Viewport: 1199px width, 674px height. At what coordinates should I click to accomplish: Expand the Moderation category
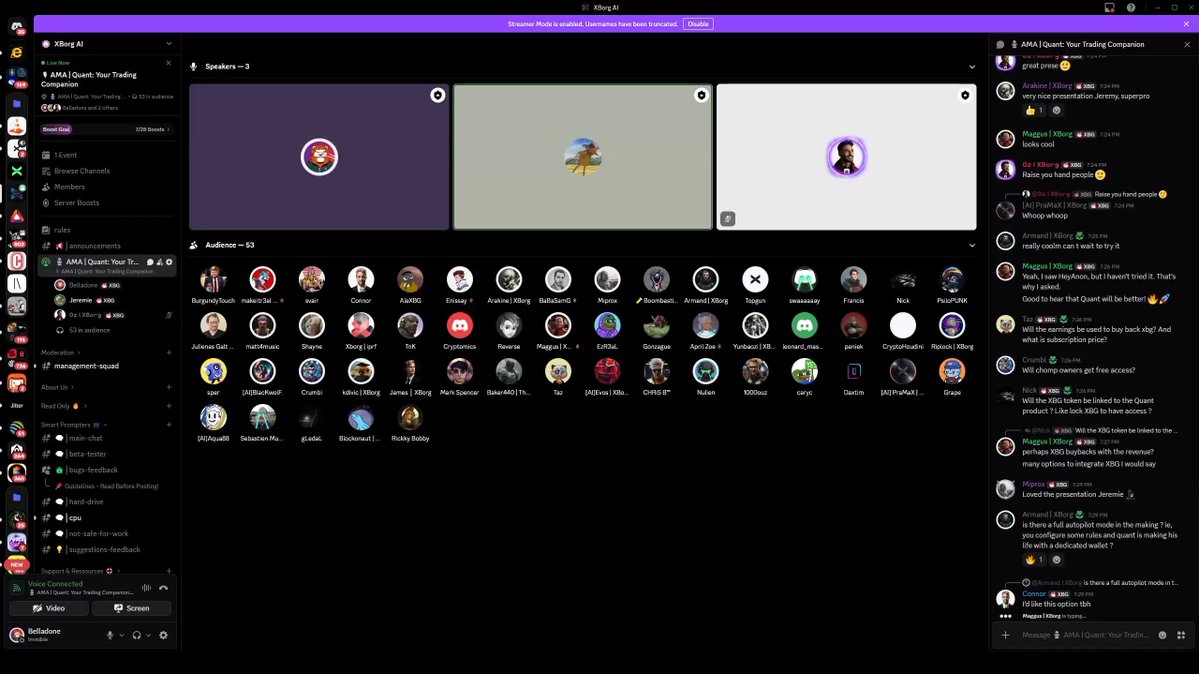(60, 353)
